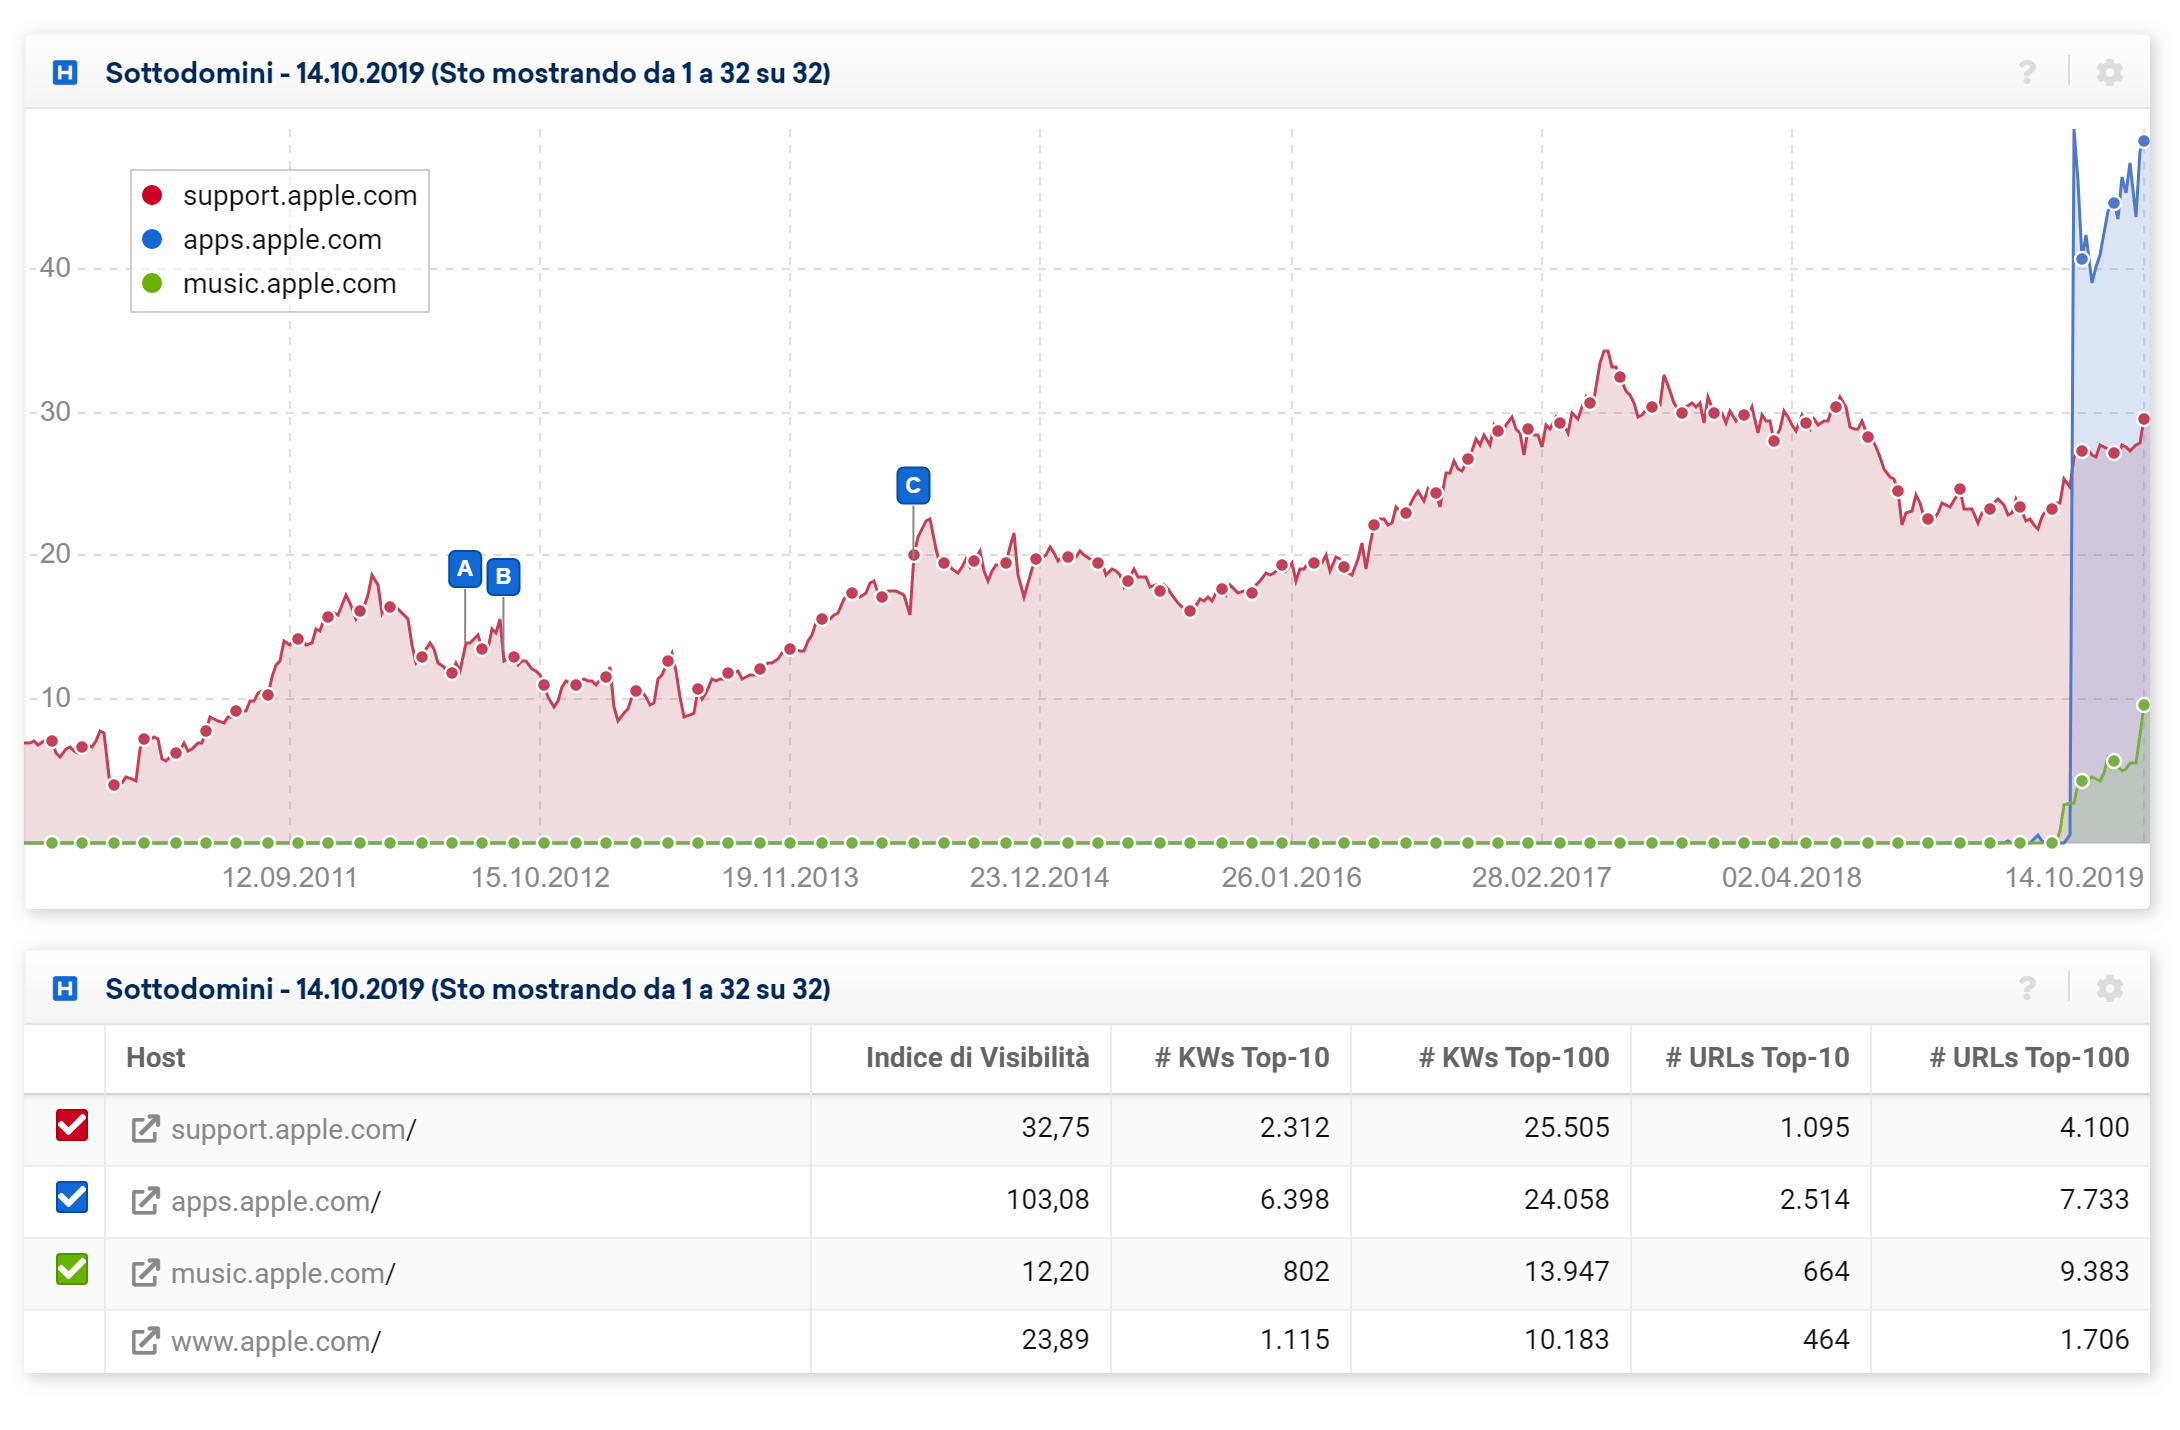Select visibility value 23,89
Screen dimensions: 2180x1430
[x=1055, y=1340]
